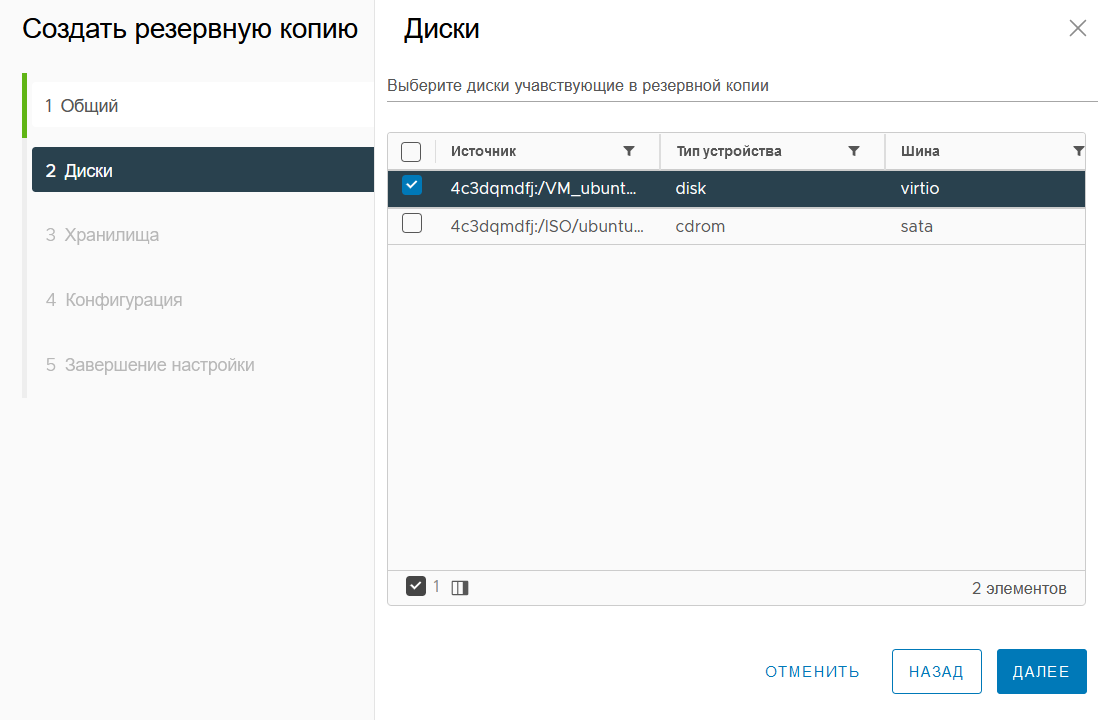Click the cdrom device type cell
The image size is (1108, 720).
tap(700, 227)
